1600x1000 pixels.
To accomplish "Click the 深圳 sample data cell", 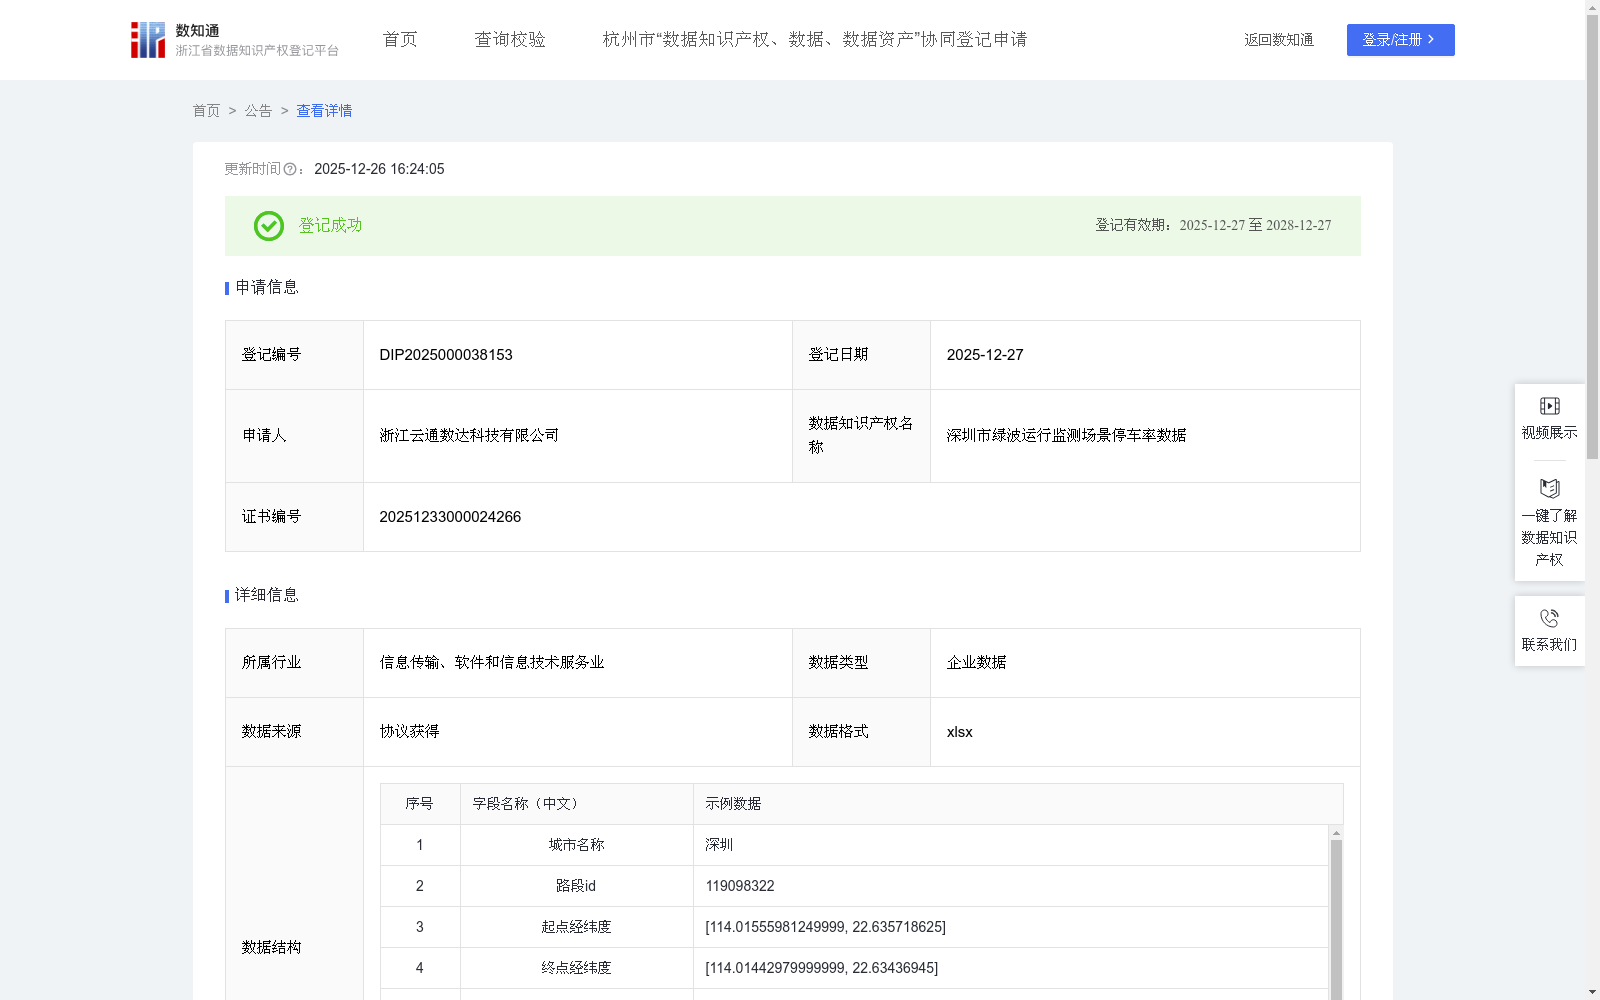I will (x=1010, y=845).
